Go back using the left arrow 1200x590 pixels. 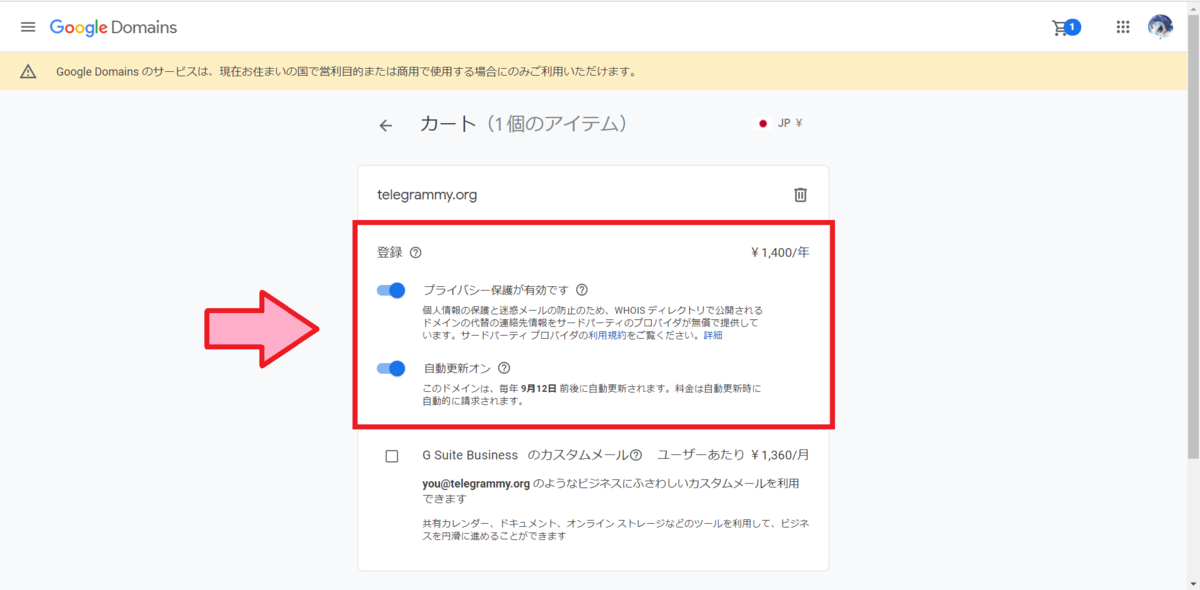[x=386, y=125]
